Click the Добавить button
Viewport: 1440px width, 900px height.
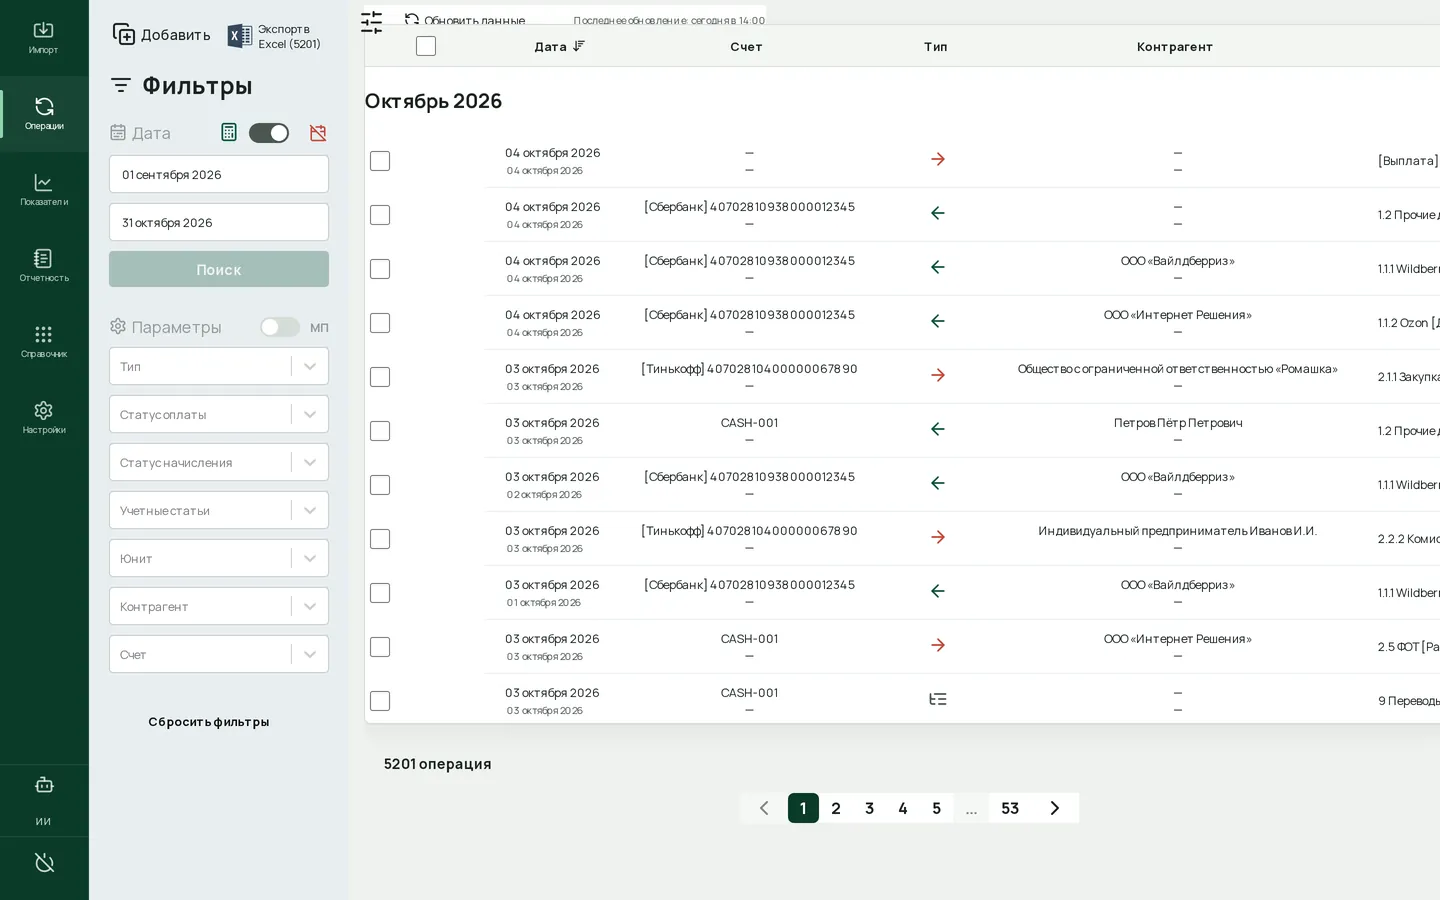click(162, 35)
